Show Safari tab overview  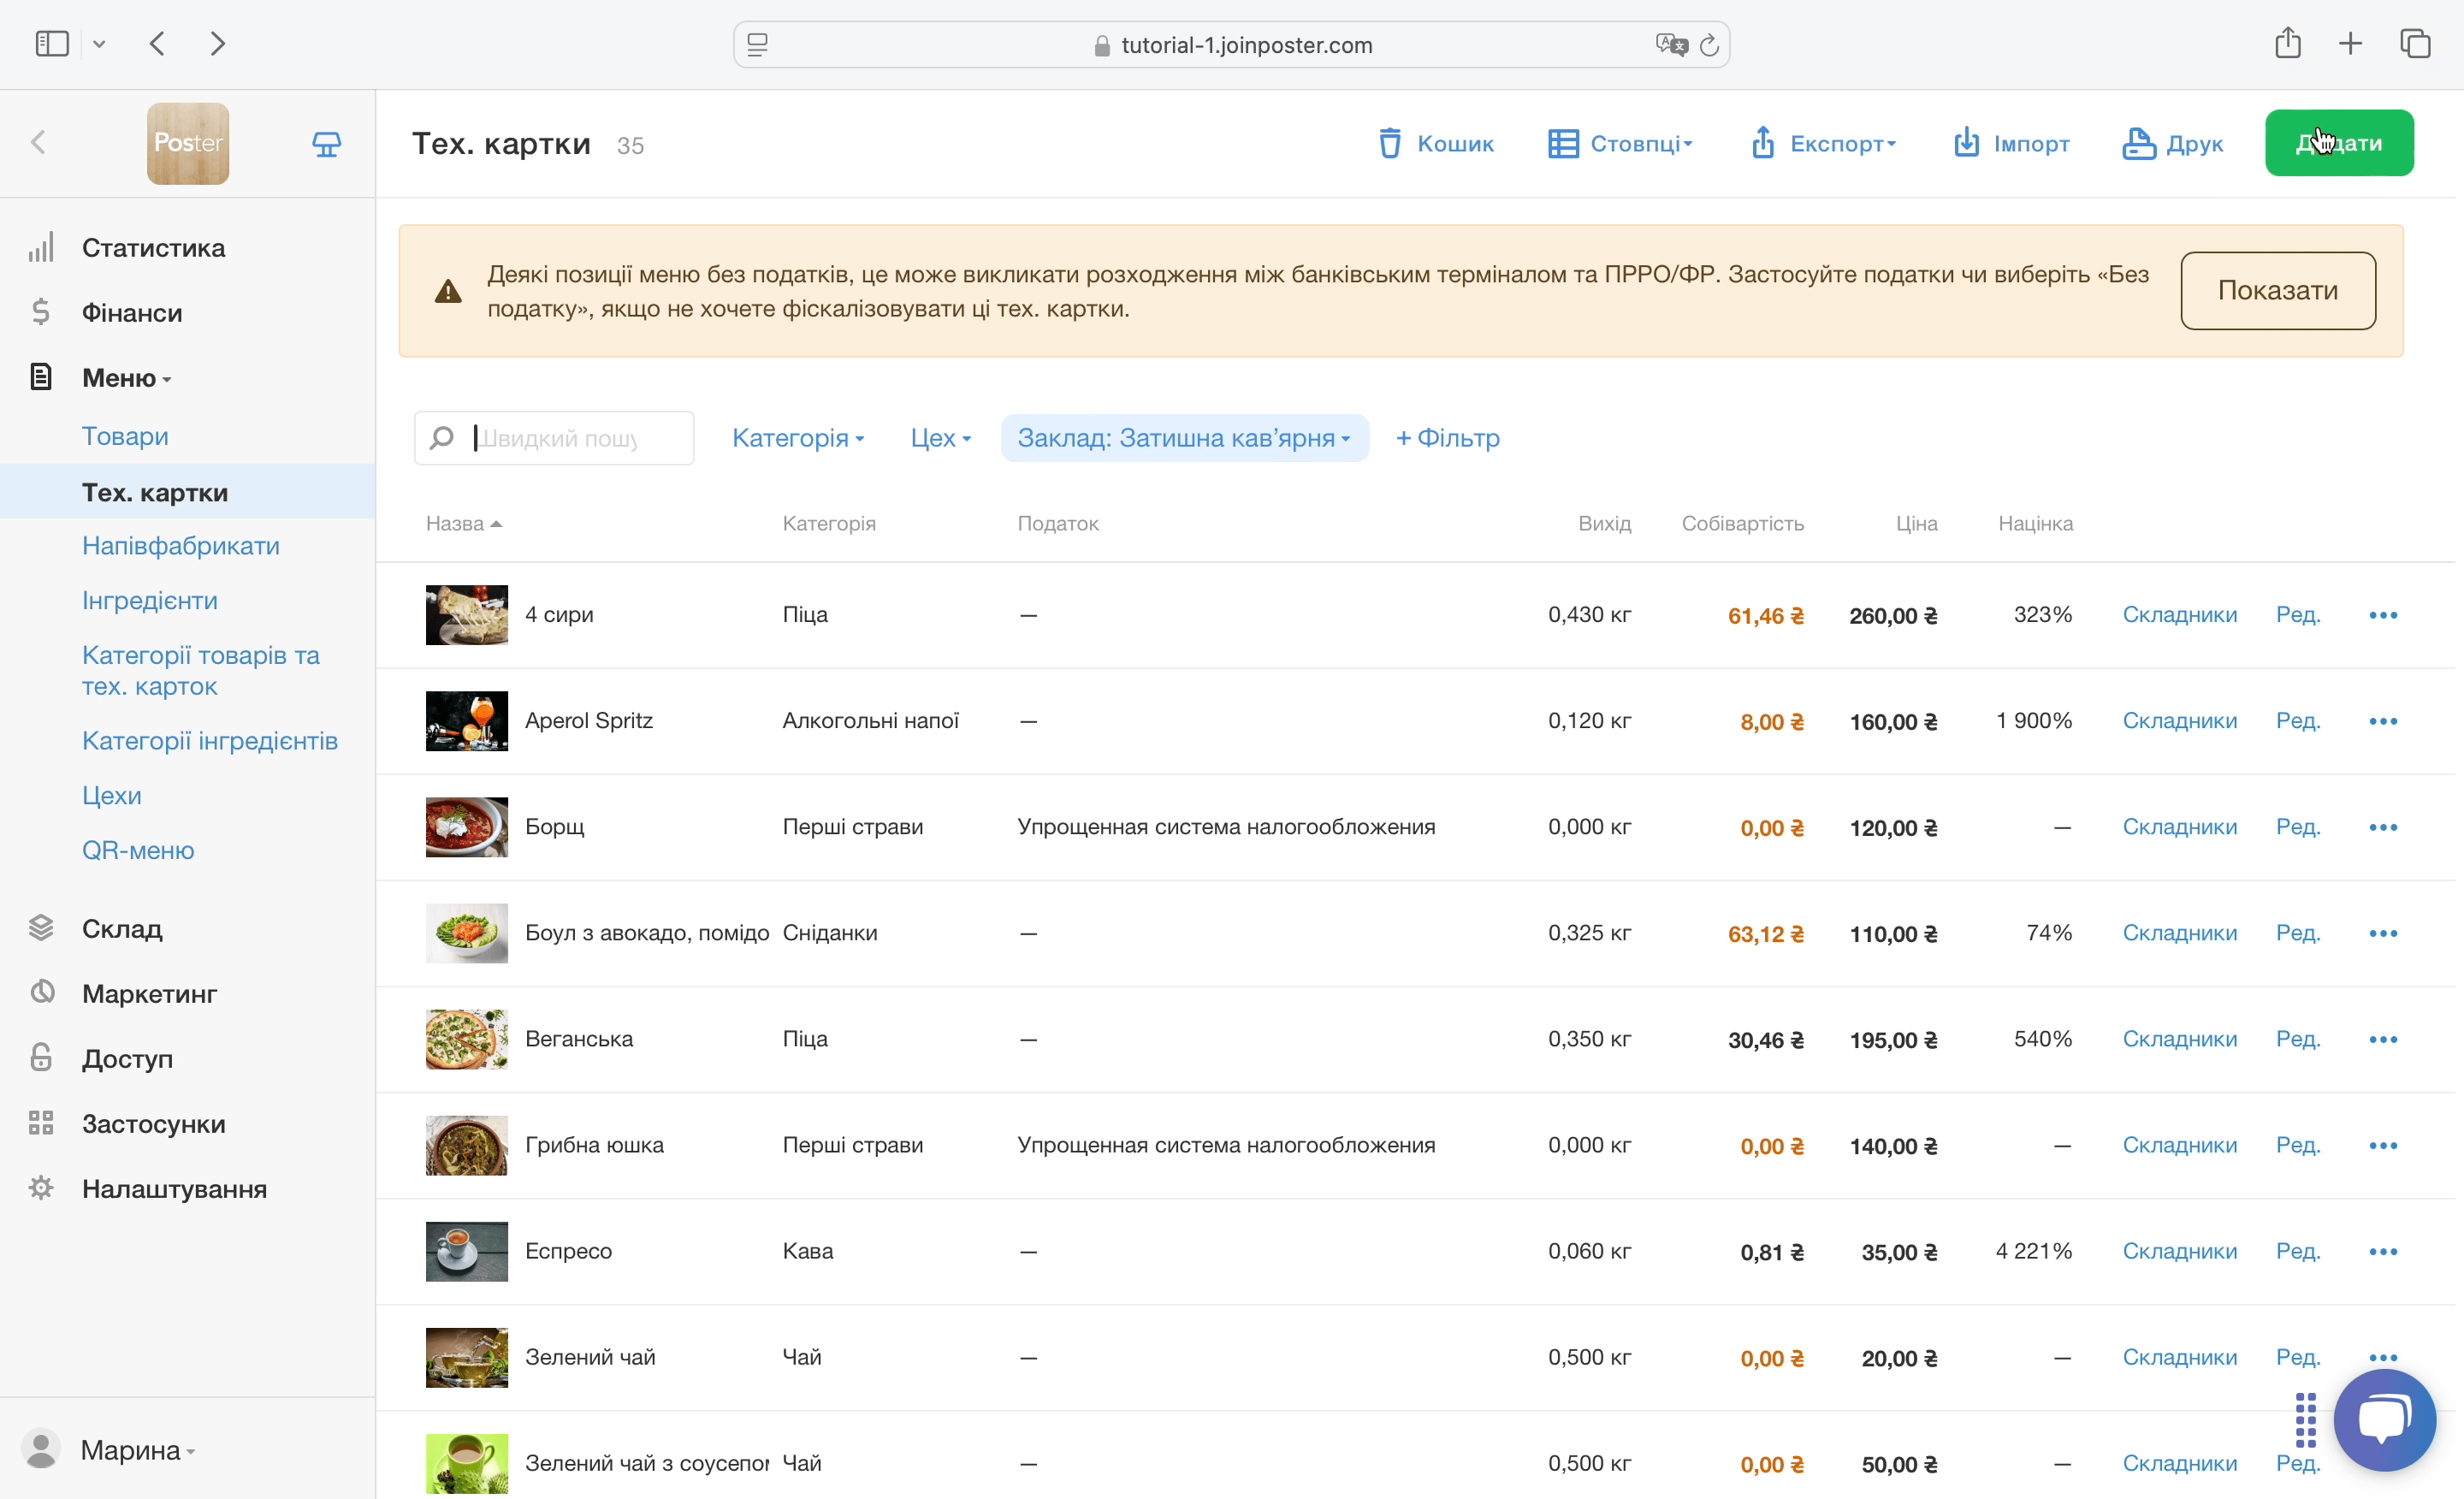(2416, 44)
